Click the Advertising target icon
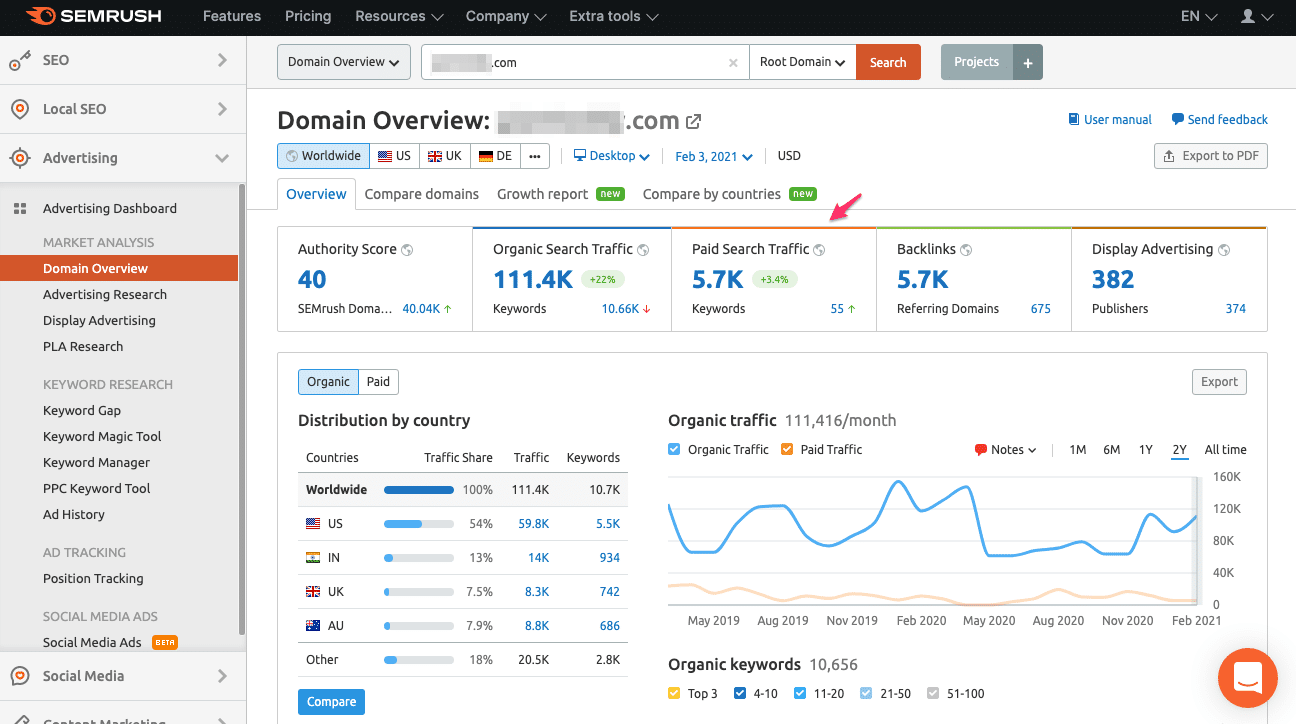 click(x=19, y=158)
